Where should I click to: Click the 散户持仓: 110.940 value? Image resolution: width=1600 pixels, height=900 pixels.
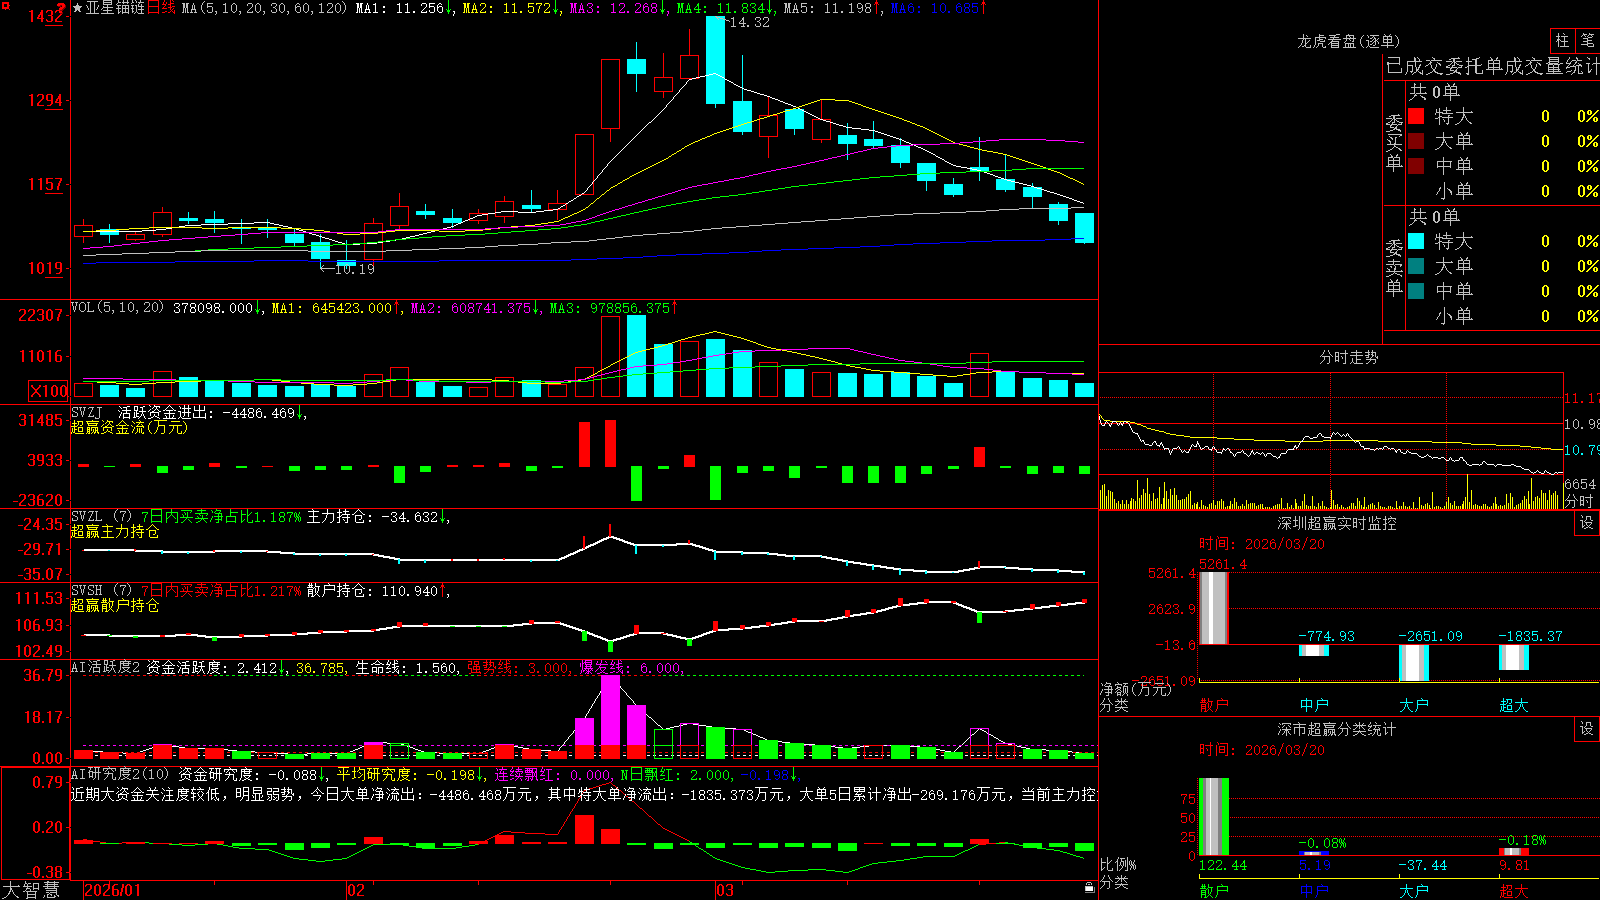pos(372,591)
